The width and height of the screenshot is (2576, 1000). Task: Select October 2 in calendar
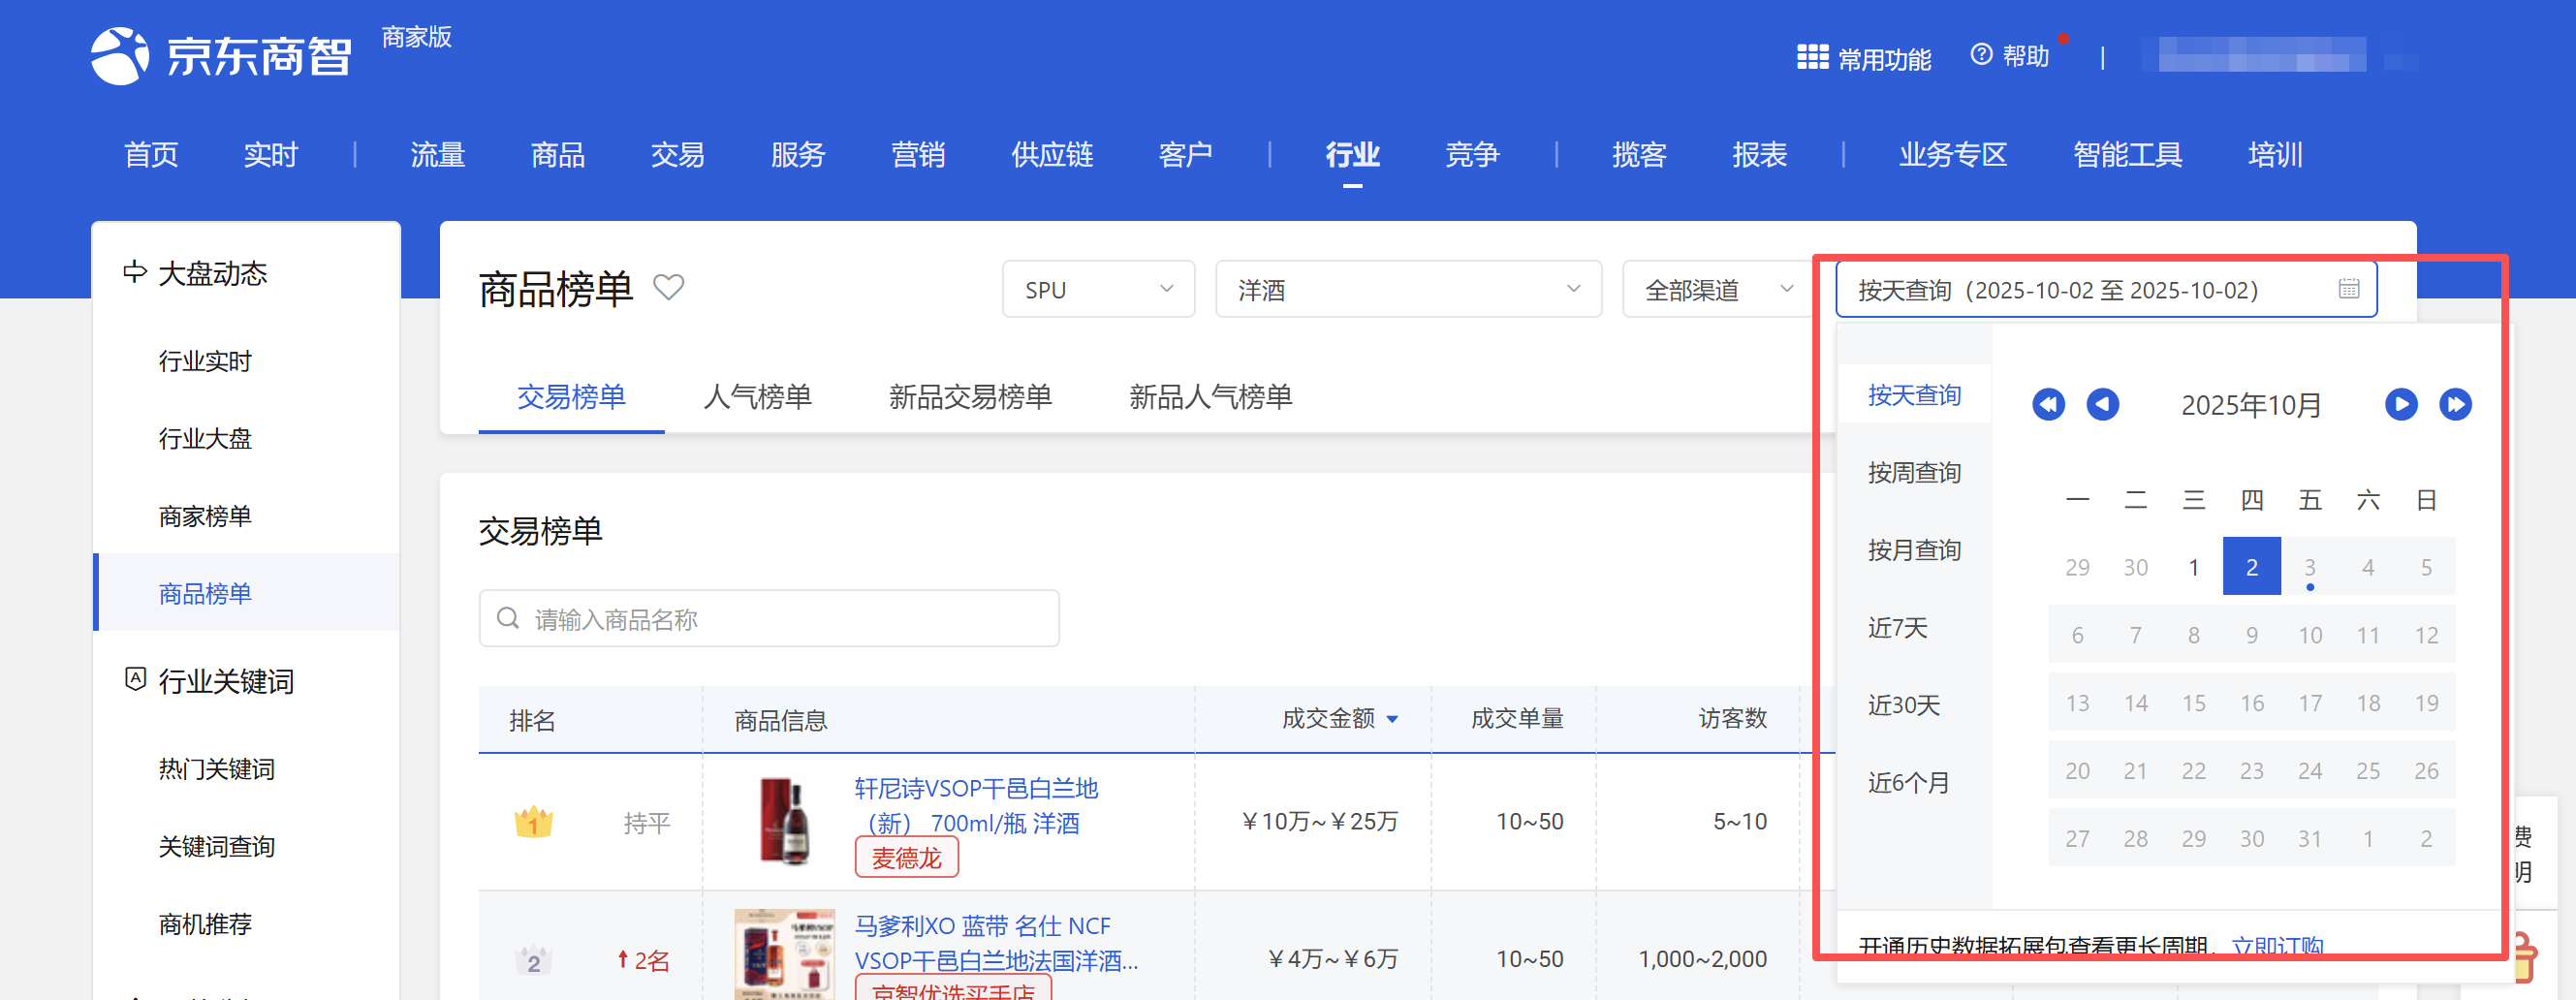pos(2251,566)
